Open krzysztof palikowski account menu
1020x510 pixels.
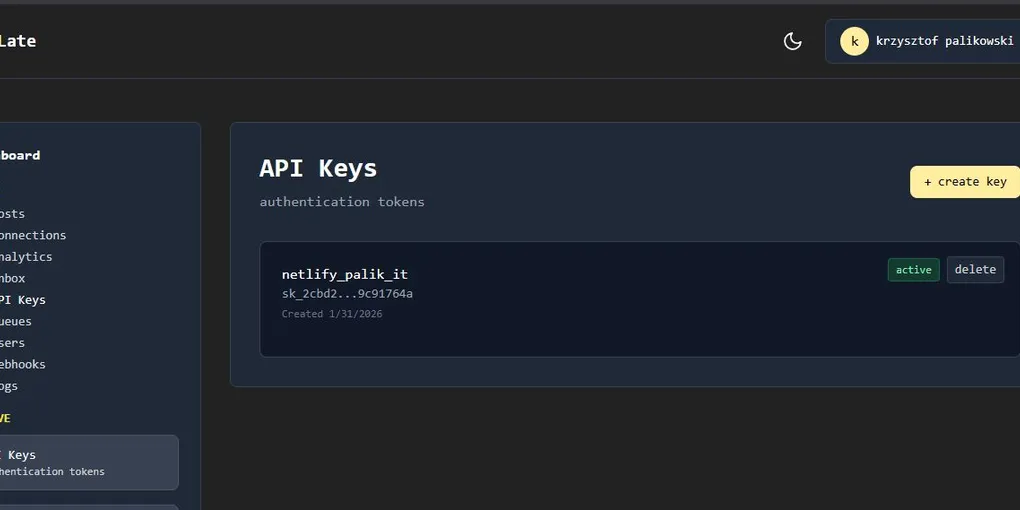click(922, 42)
